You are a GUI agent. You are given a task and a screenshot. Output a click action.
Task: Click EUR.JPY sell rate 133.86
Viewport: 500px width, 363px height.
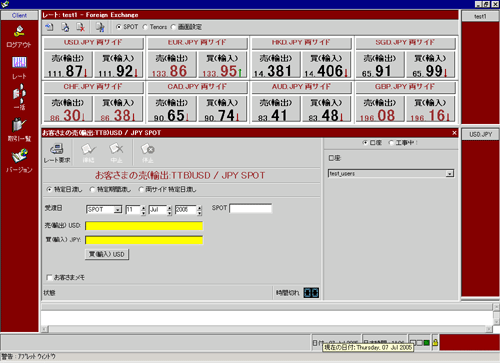click(172, 65)
